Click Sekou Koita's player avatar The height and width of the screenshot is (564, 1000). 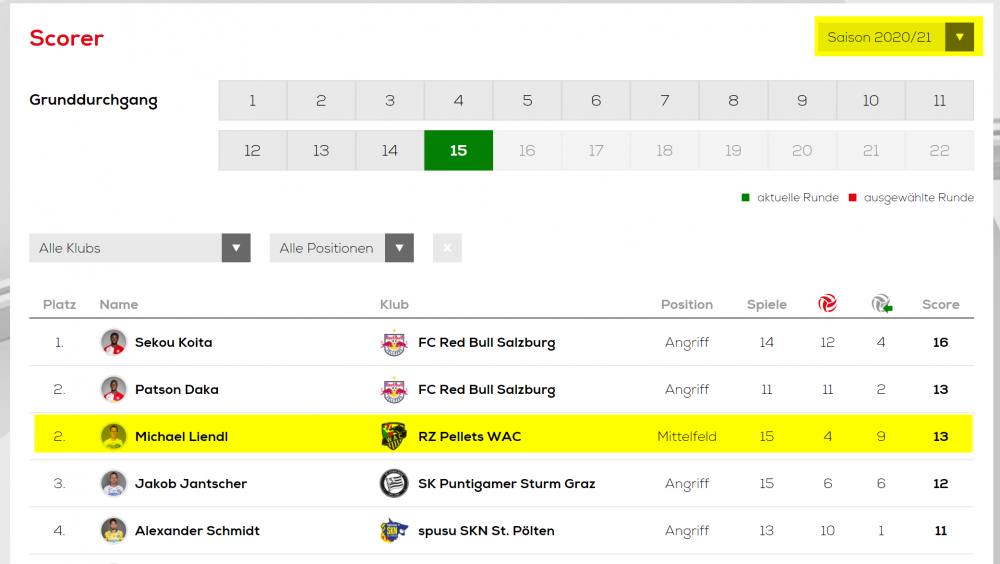[x=114, y=342]
